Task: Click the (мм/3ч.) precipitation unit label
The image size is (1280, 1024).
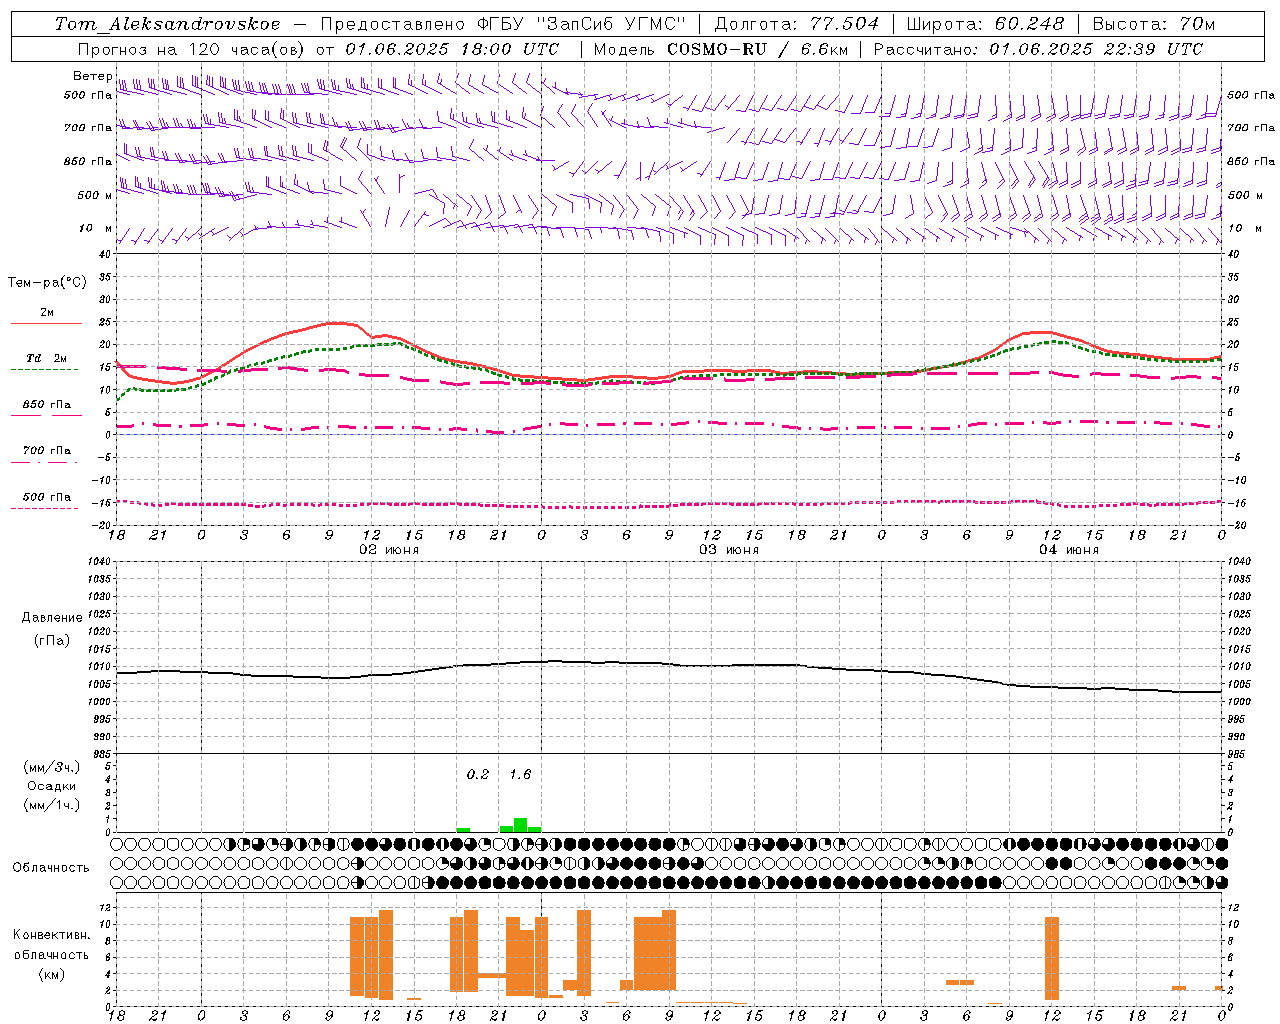Action: click(x=52, y=767)
